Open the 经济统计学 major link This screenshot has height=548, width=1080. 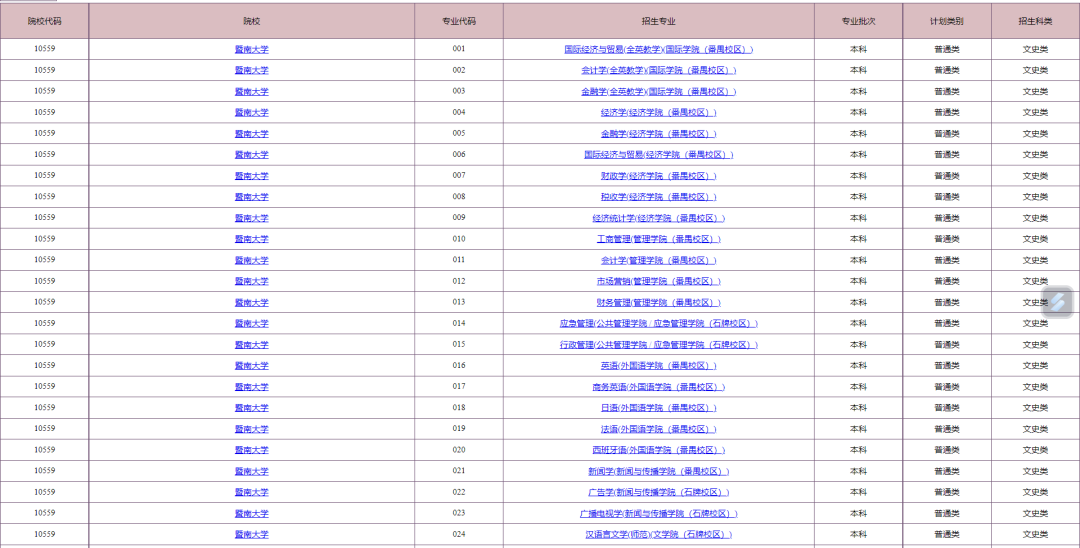(658, 218)
